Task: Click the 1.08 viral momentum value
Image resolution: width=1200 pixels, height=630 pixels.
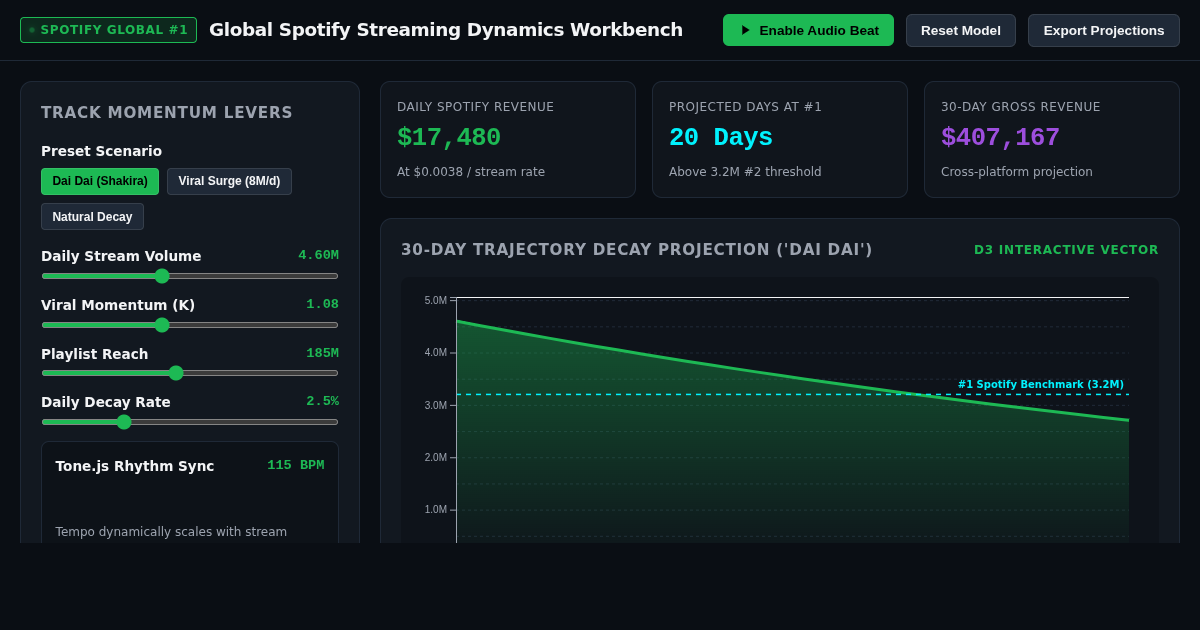Action: [322, 304]
